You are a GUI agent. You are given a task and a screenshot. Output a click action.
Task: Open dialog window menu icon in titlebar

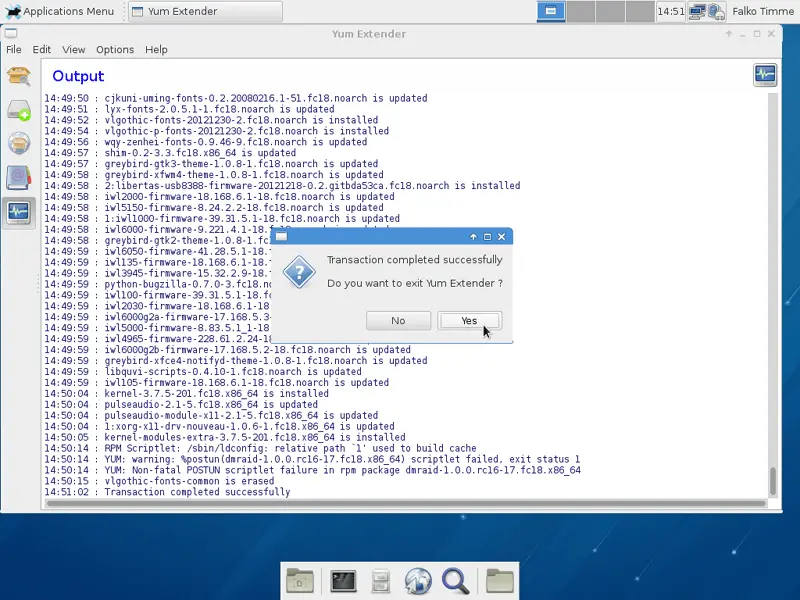click(x=281, y=236)
